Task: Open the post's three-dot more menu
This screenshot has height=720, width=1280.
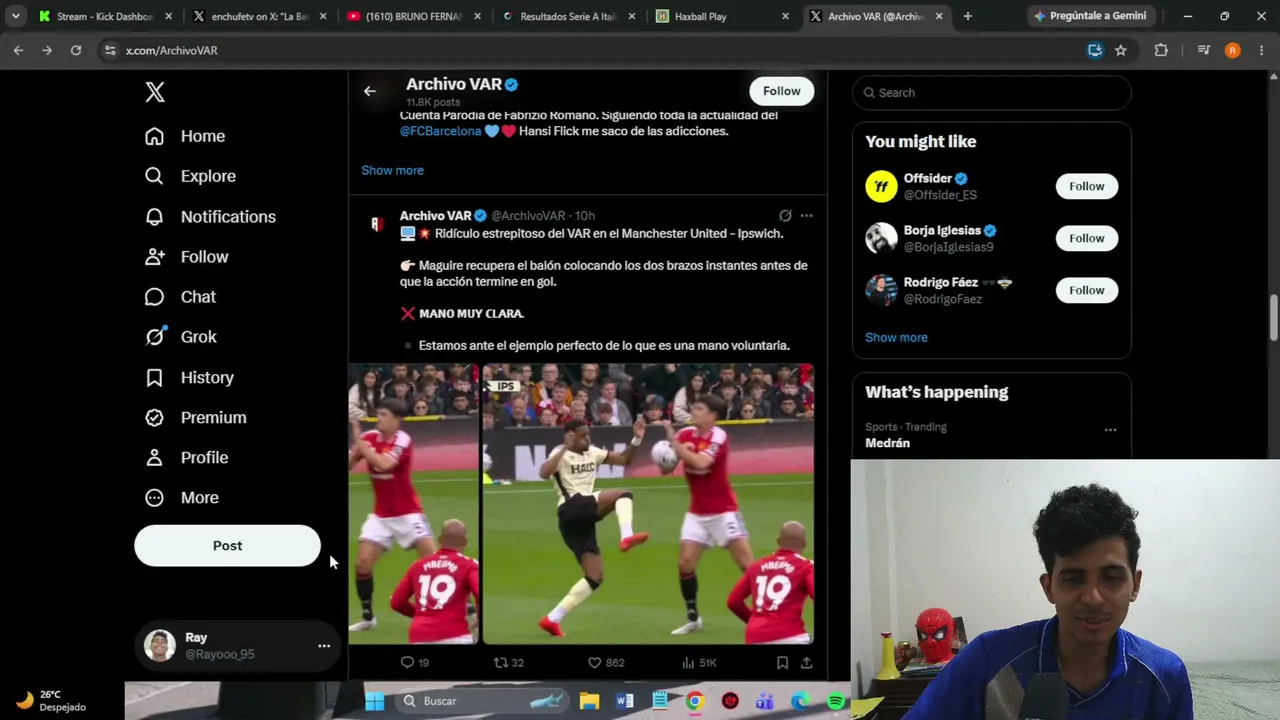Action: pos(807,215)
